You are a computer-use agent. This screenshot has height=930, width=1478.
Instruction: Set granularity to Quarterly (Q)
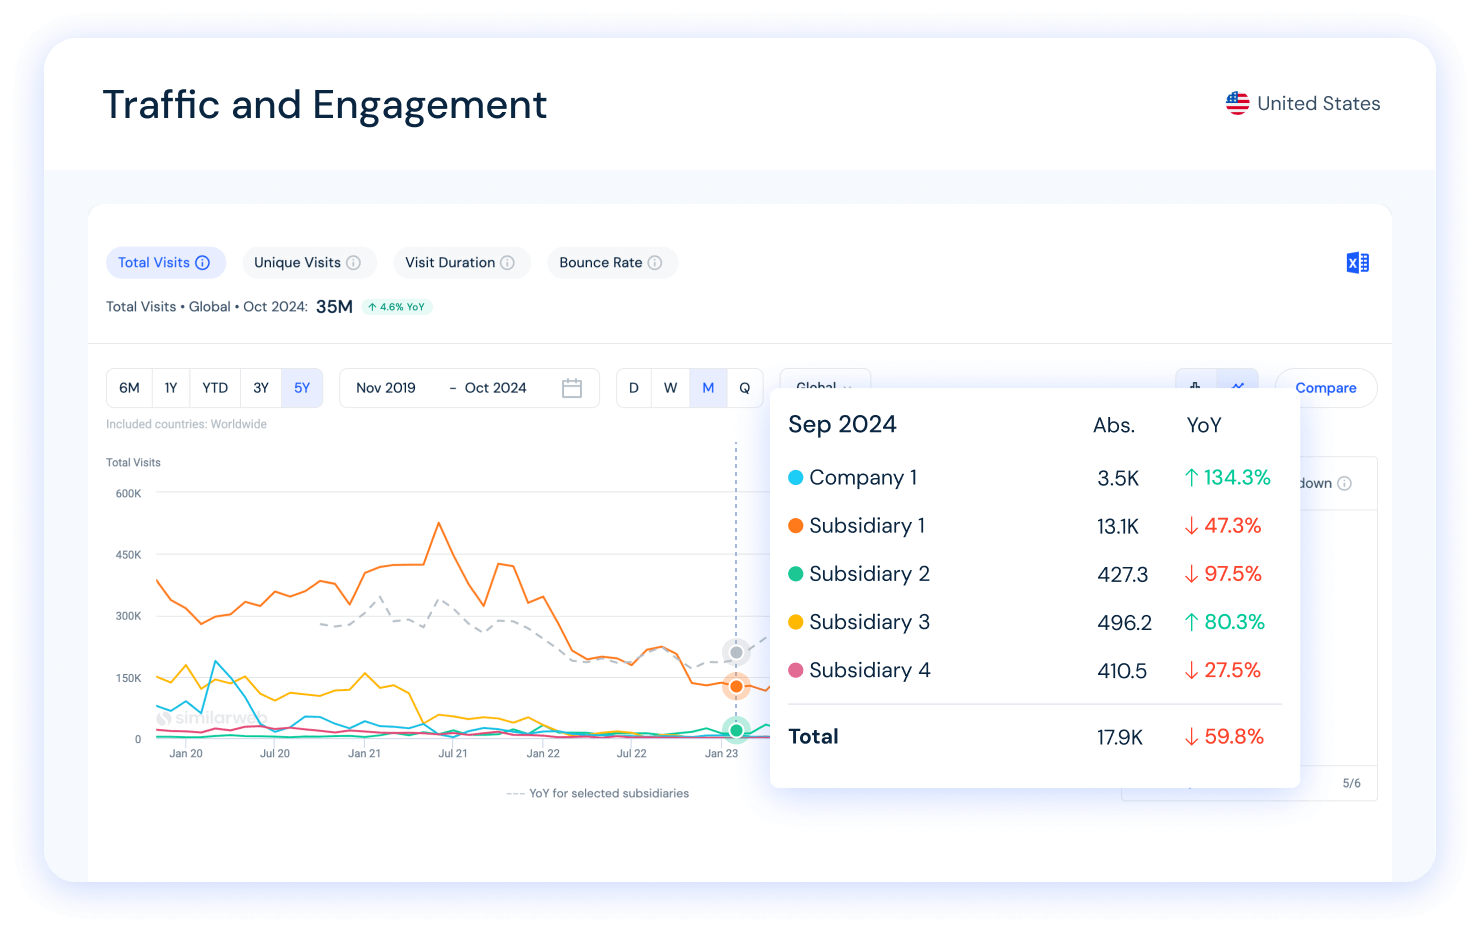744,388
